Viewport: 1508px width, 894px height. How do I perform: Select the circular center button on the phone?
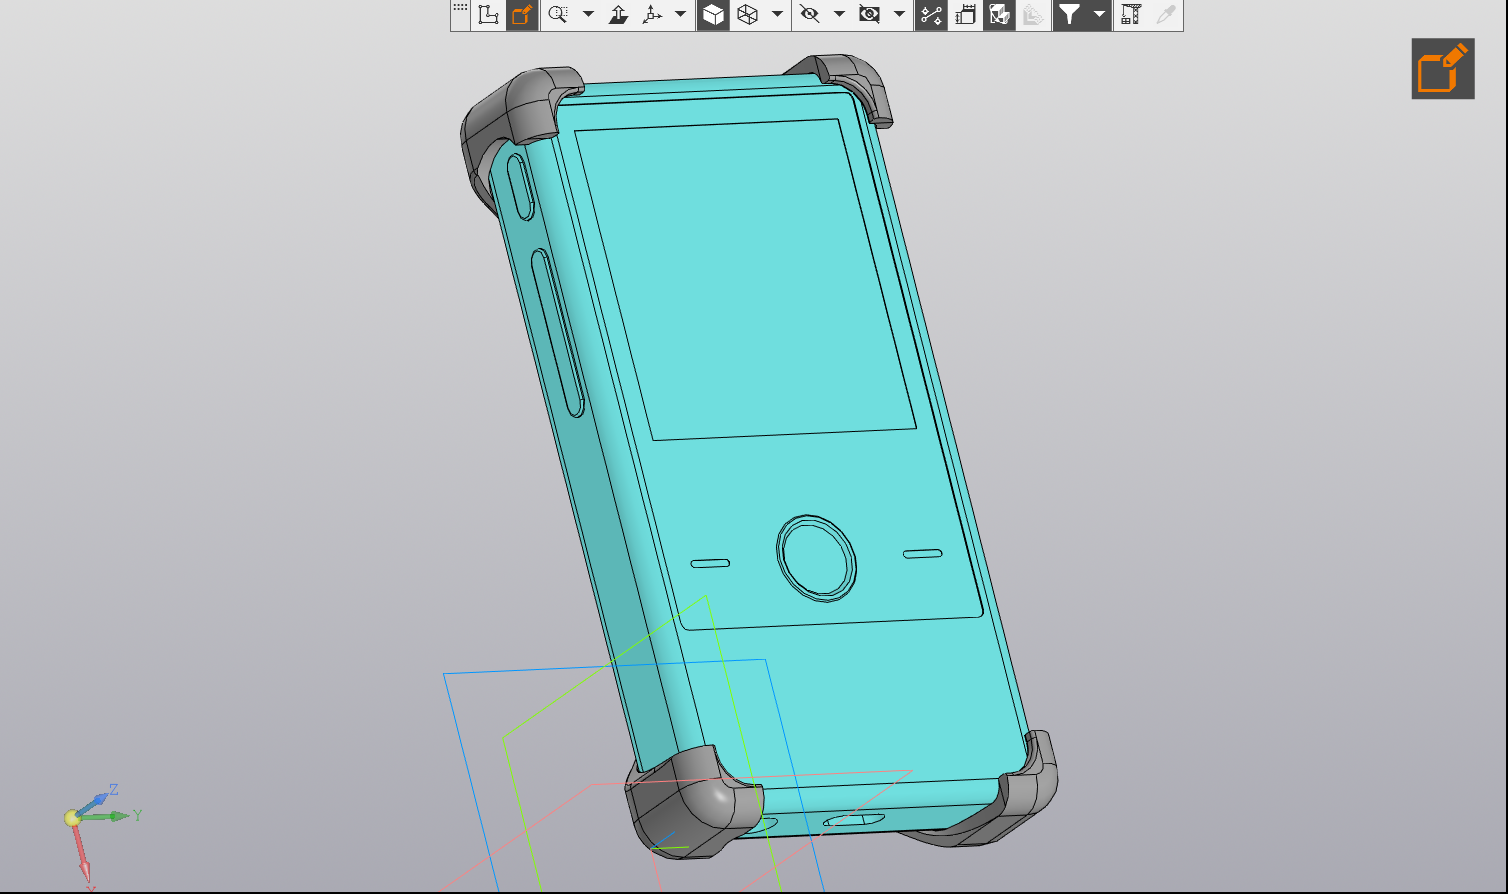coord(817,559)
